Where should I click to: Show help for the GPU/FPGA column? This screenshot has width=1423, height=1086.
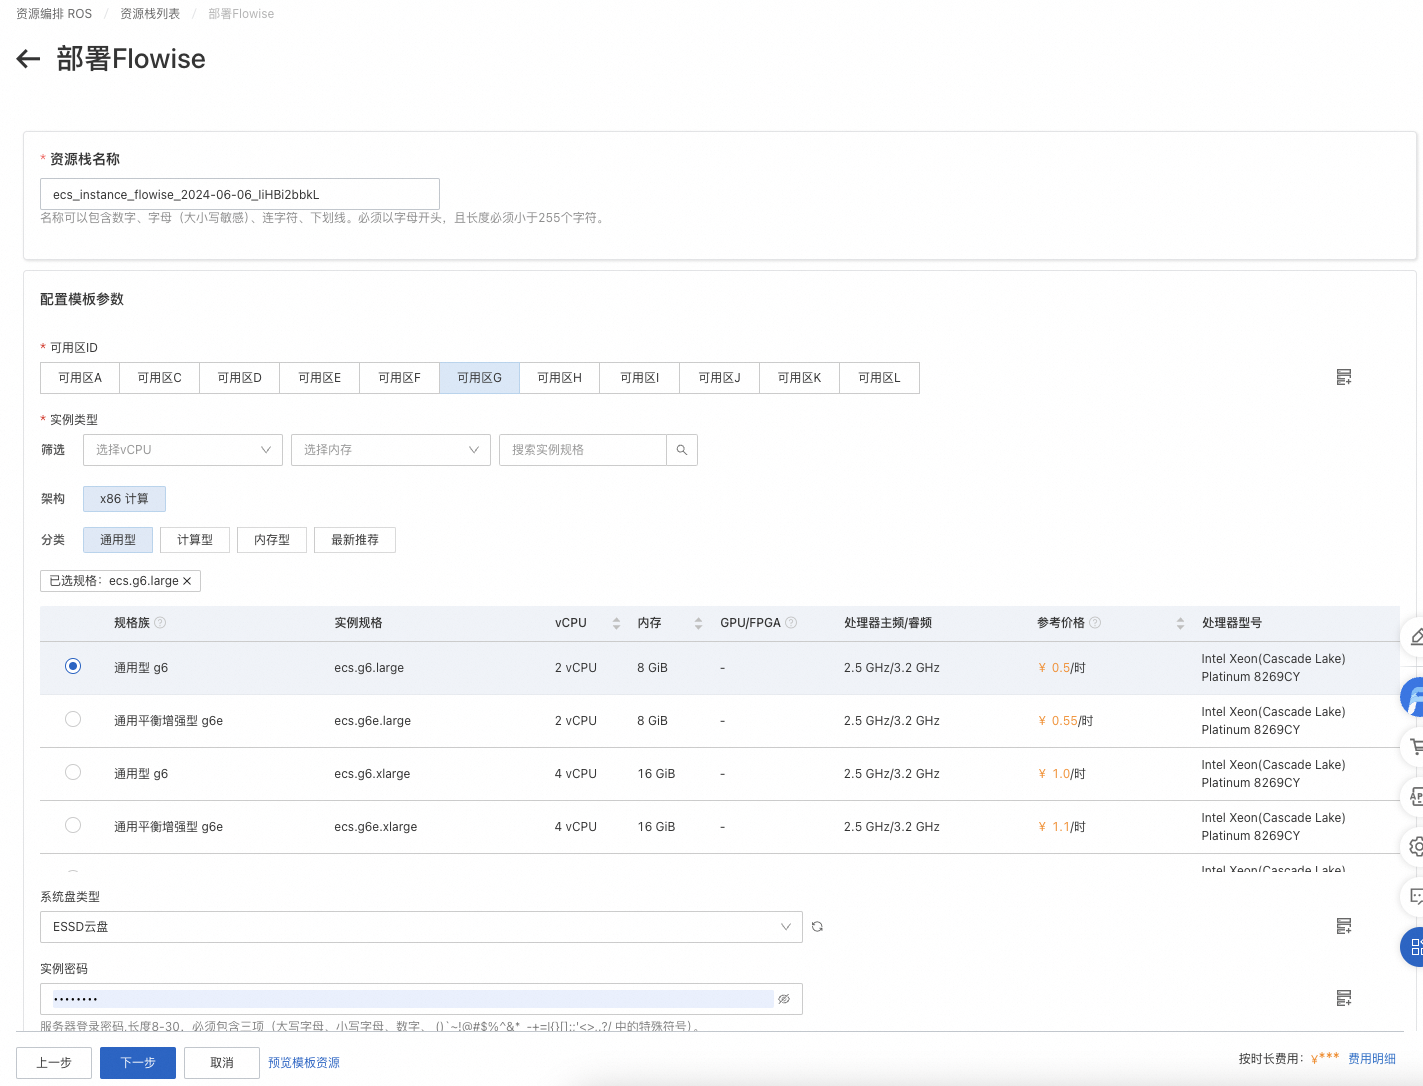tap(791, 622)
